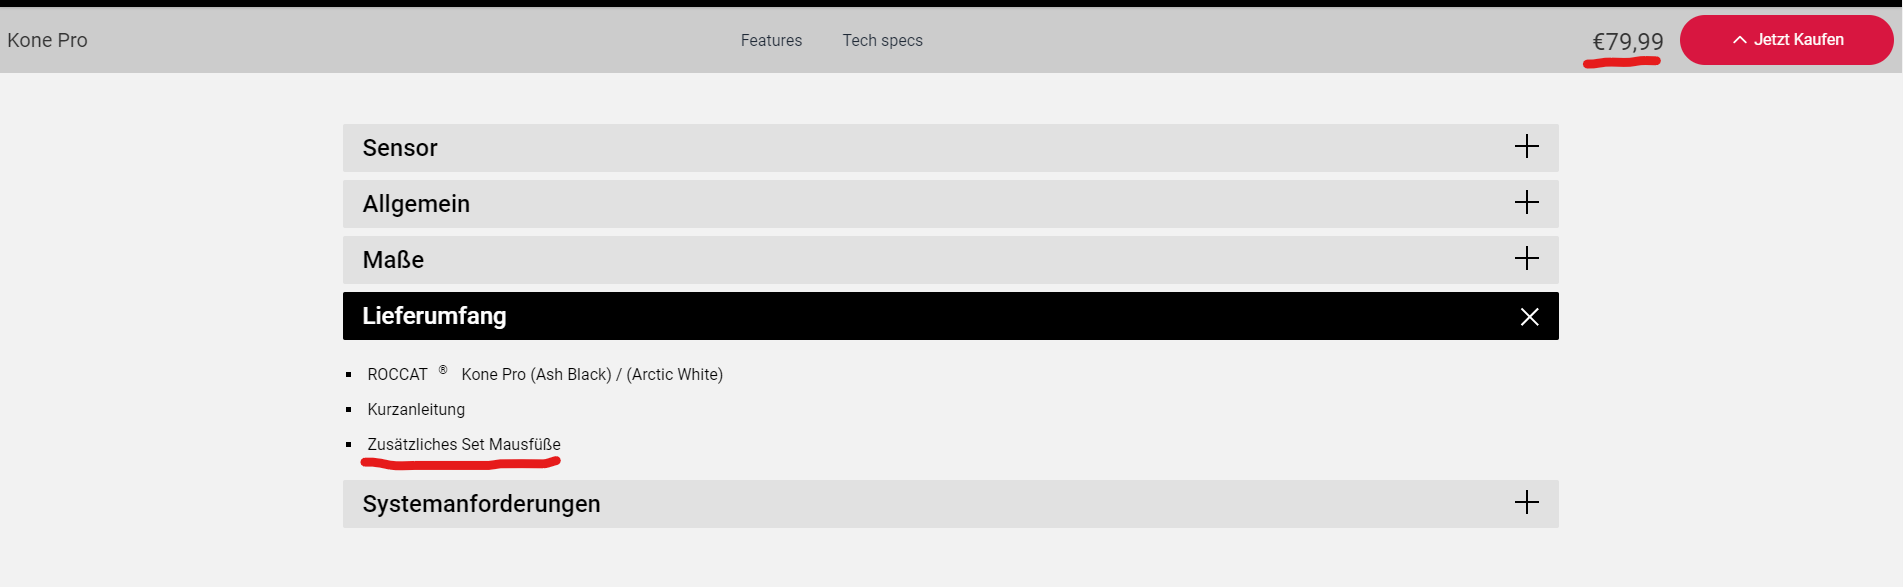Screen dimensions: 1903x587
Task: Click the registered trademark symbol after ROCCAT
Action: (443, 370)
